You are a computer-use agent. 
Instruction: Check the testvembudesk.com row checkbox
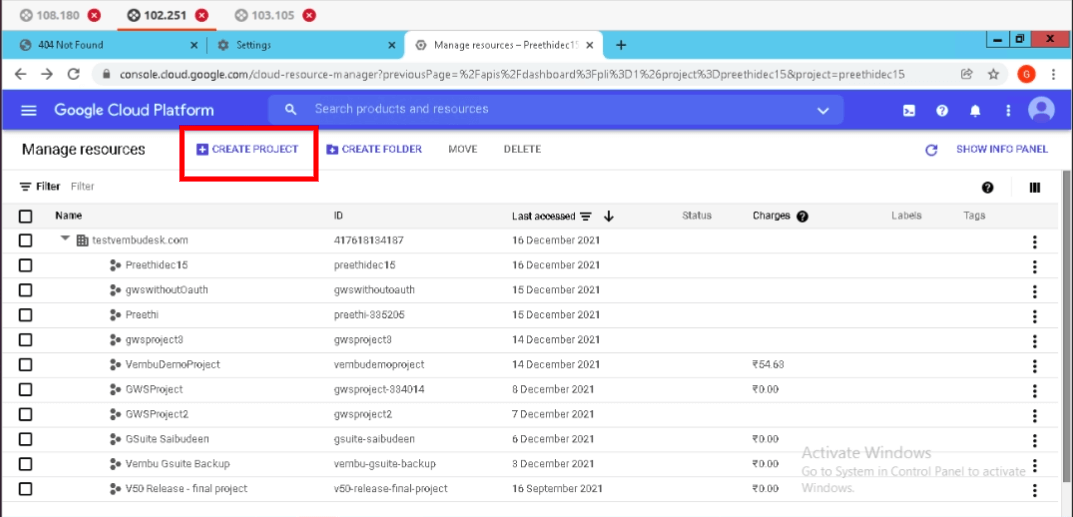click(25, 241)
